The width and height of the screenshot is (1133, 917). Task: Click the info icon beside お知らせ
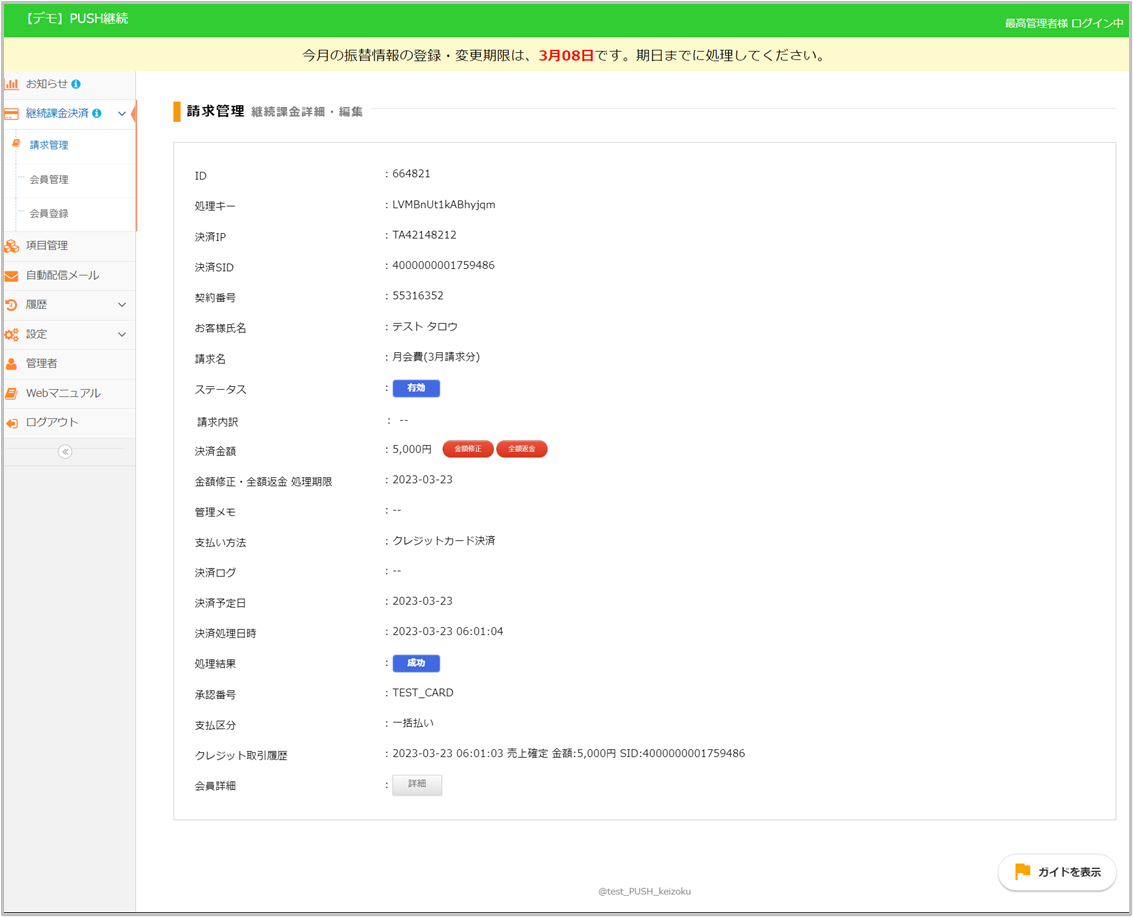coord(76,84)
